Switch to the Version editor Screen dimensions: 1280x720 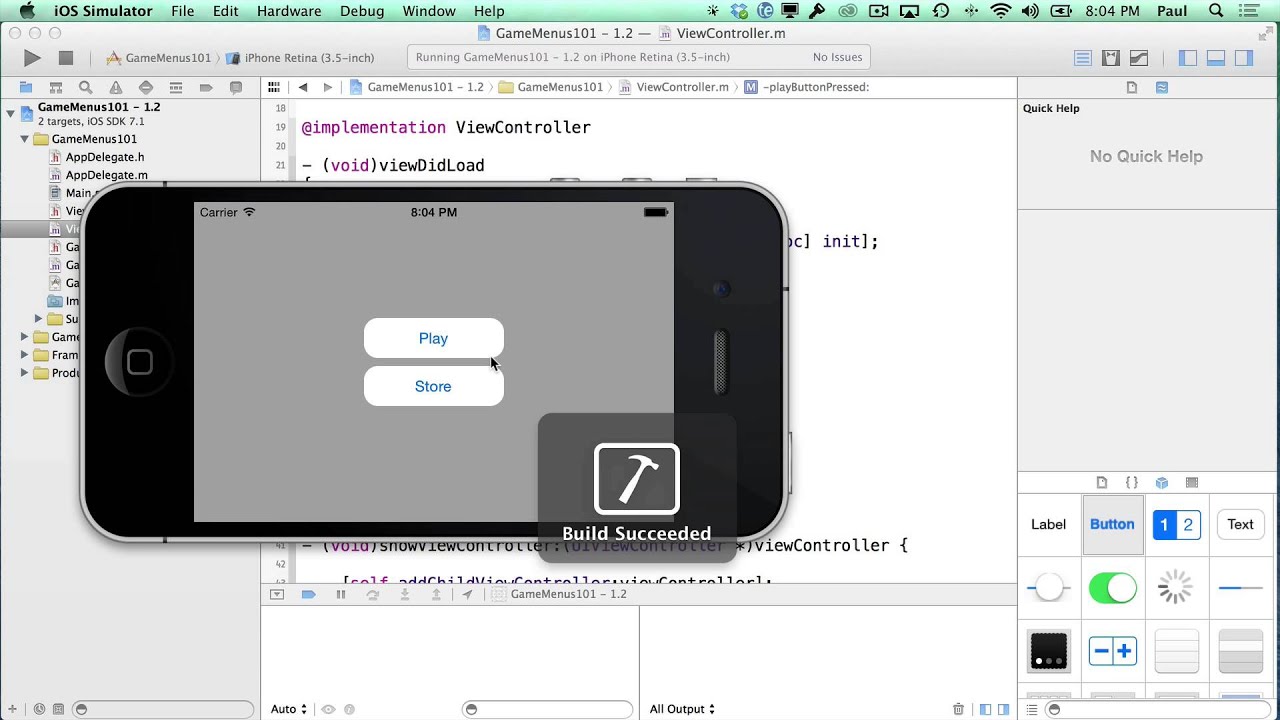[1139, 58]
